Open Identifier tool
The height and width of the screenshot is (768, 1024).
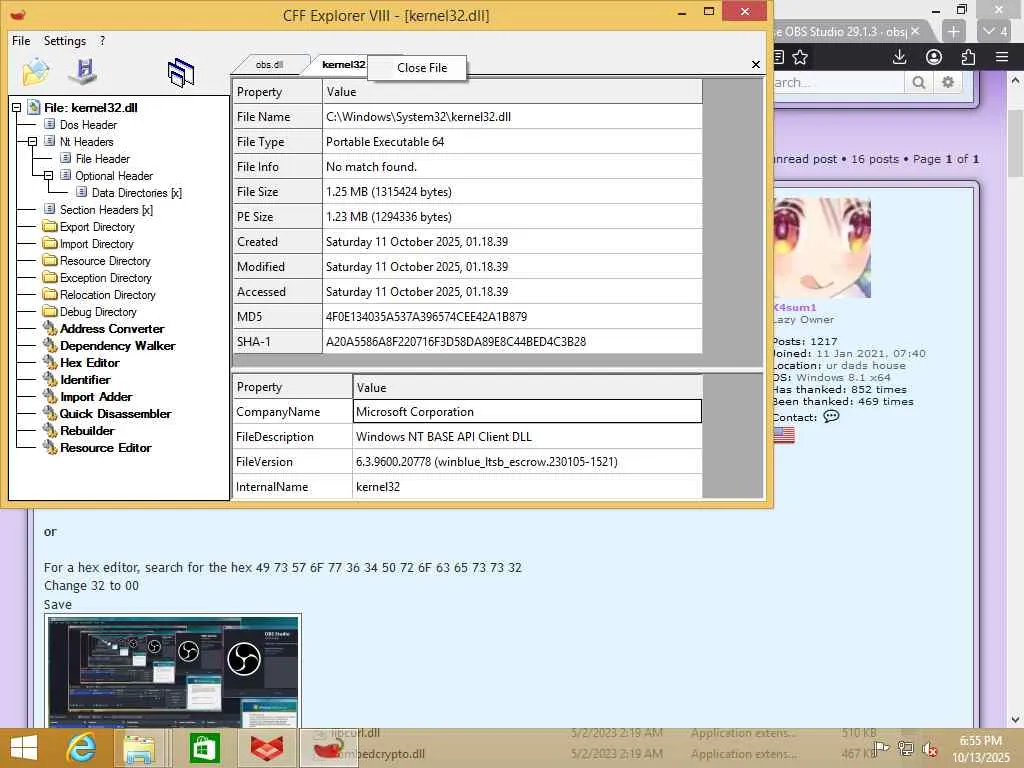(x=85, y=380)
